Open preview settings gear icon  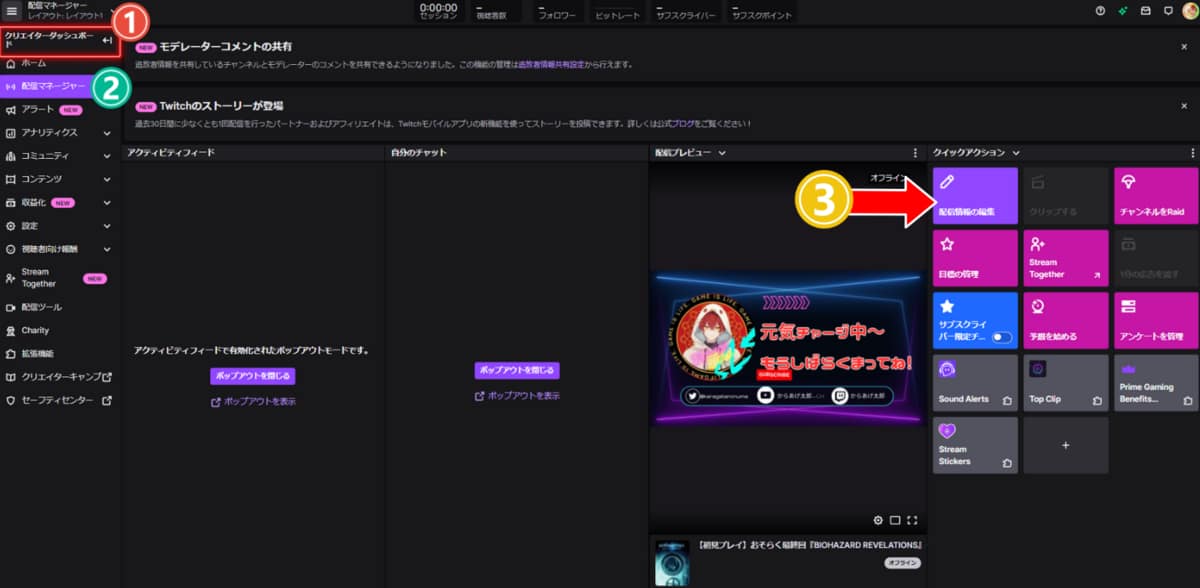pyautogui.click(x=878, y=520)
